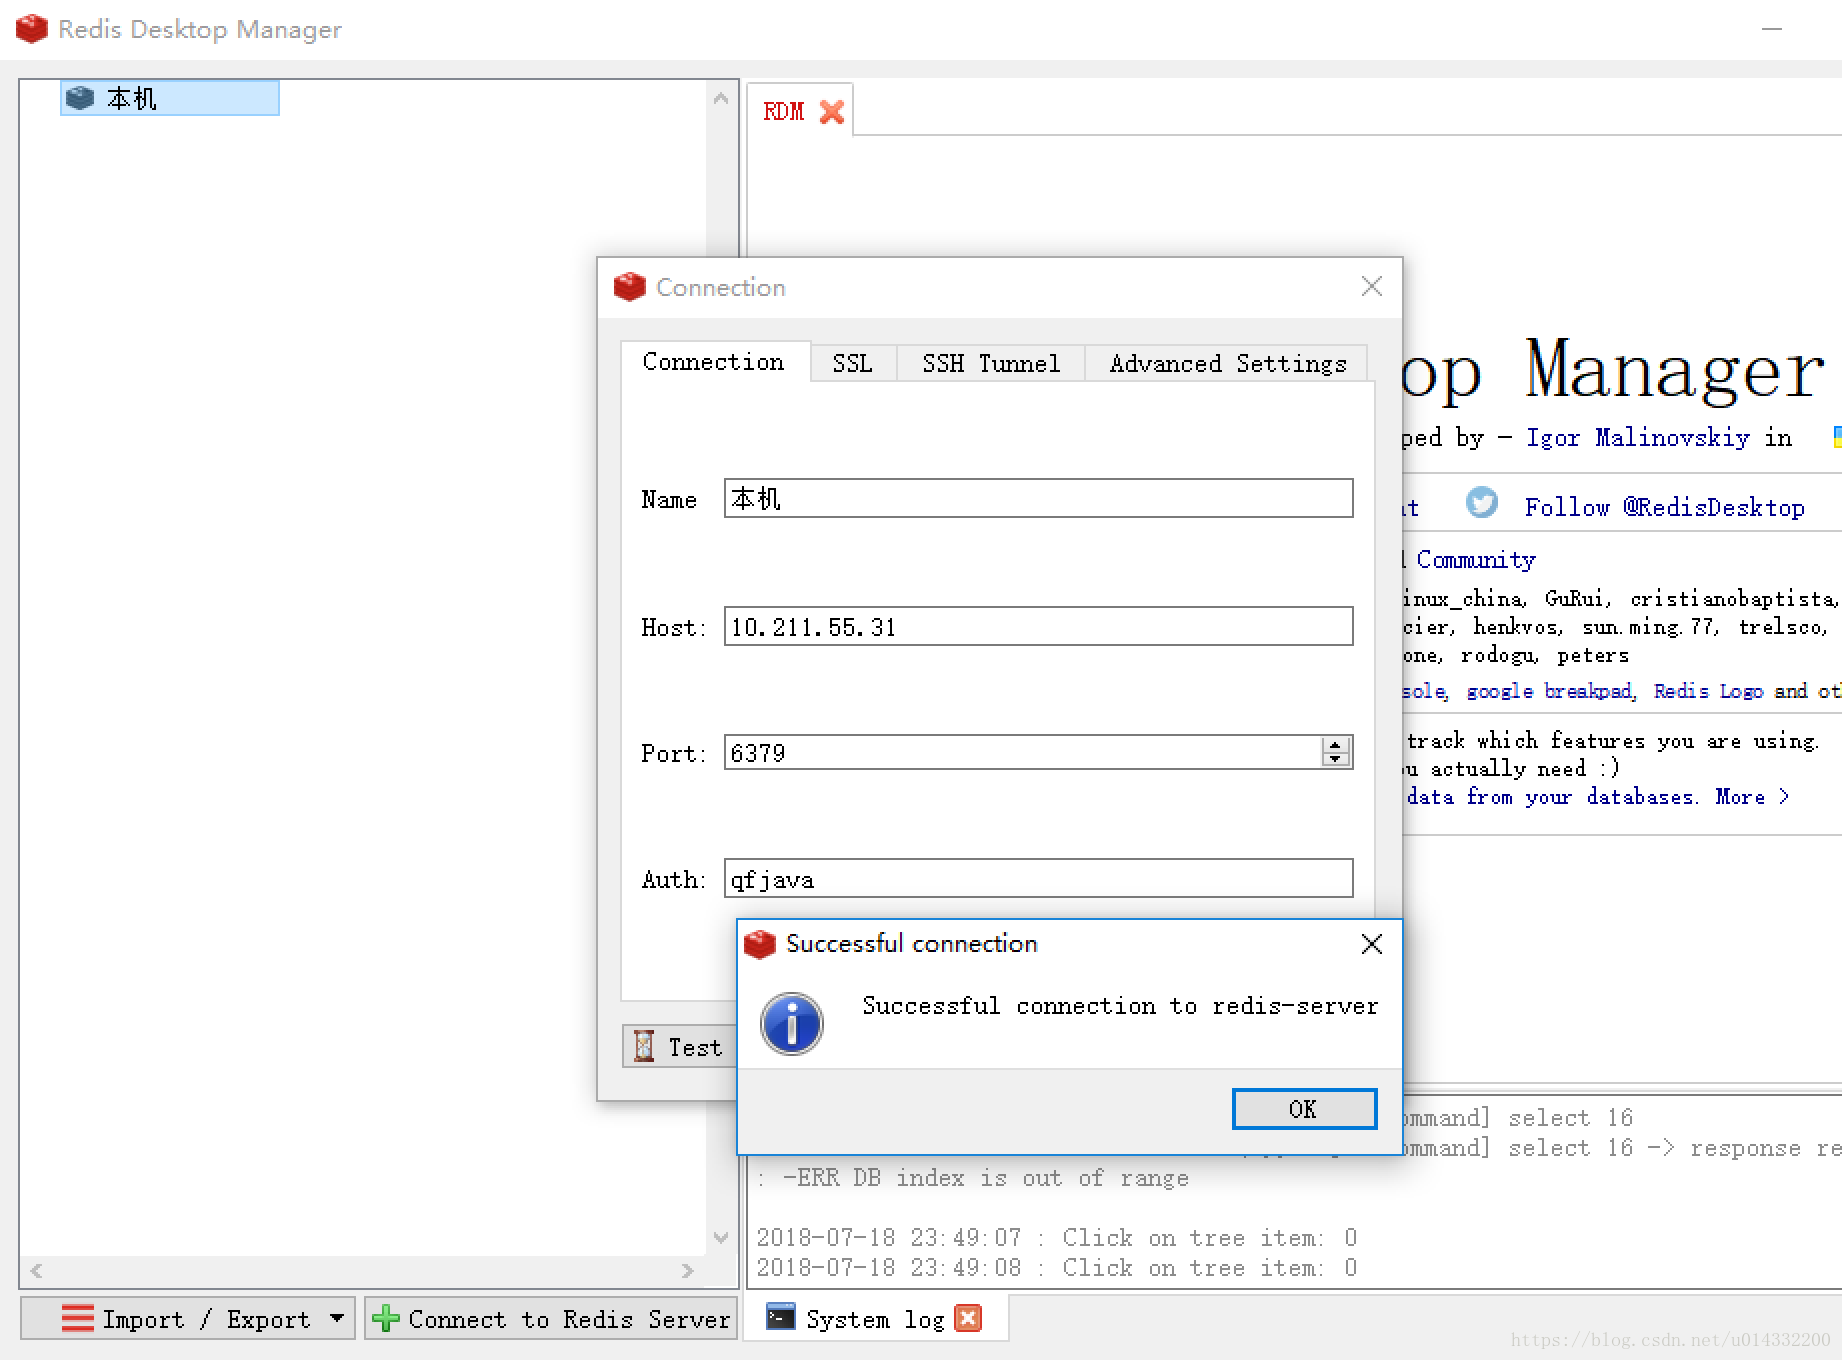The image size is (1842, 1360).
Task: Click the Twitter bird icon
Action: point(1482,502)
